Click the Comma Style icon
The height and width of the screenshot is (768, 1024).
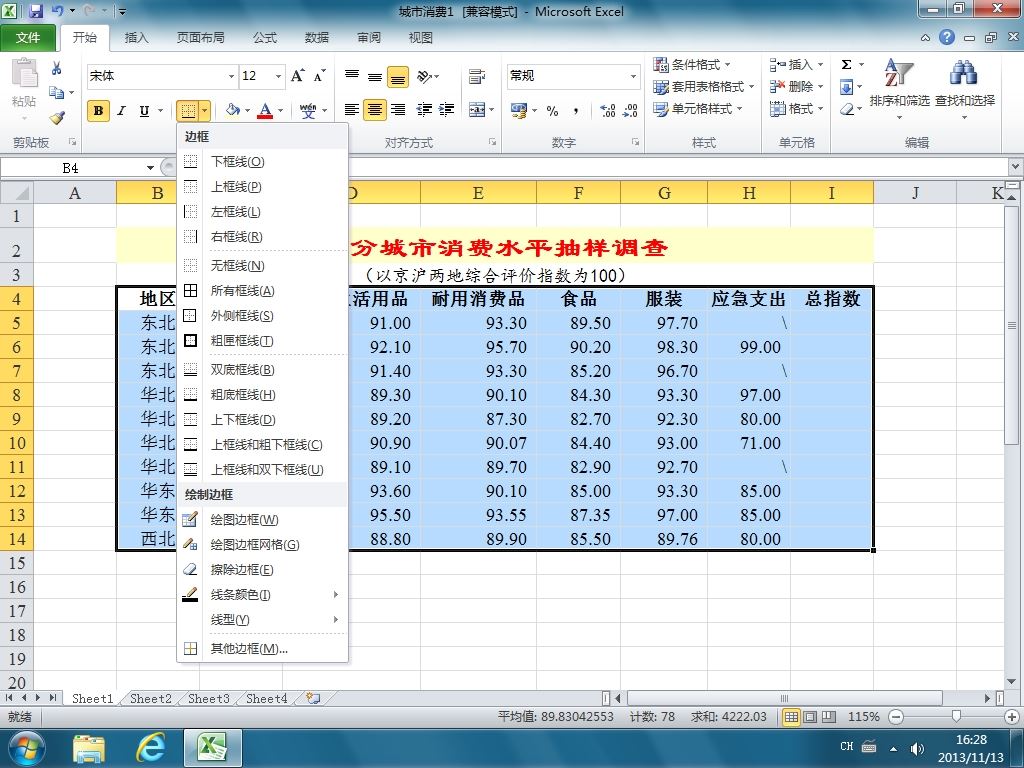[x=575, y=111]
